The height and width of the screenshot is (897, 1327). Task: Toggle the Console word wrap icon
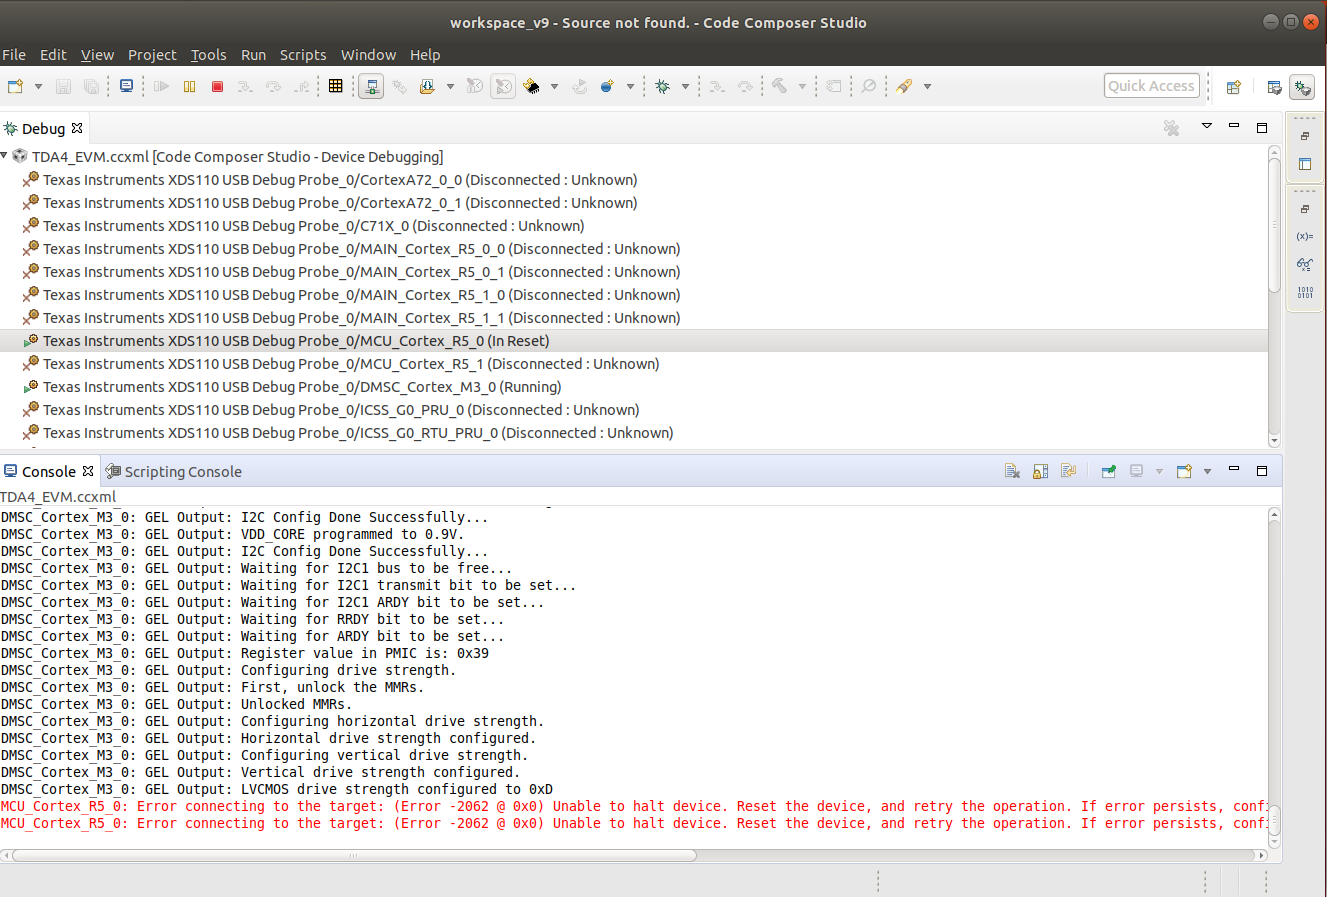(1068, 471)
